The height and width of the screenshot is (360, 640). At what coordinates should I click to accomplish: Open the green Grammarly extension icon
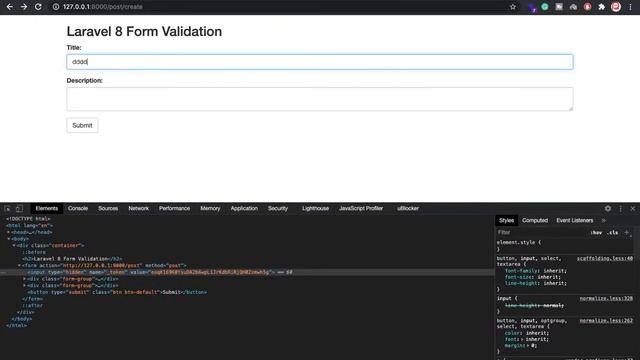click(544, 7)
